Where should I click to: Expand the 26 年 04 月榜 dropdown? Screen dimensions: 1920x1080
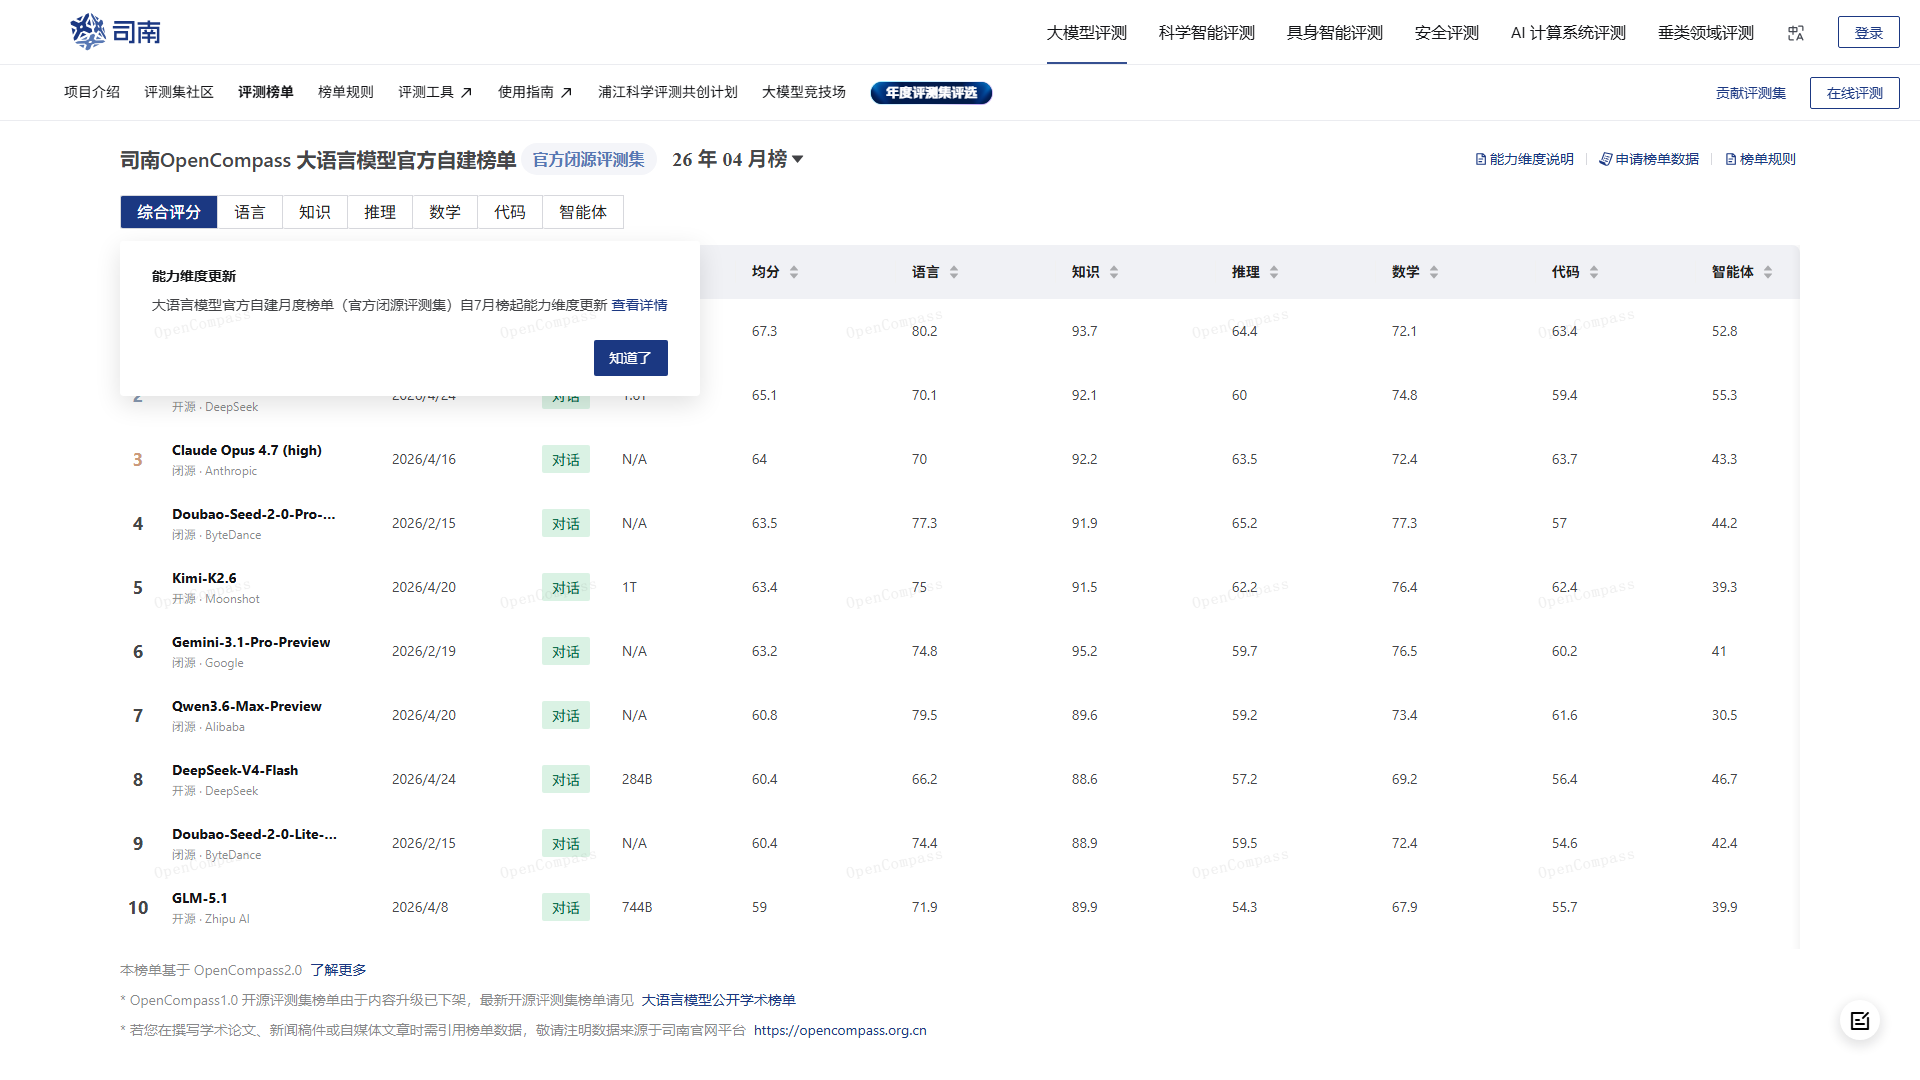tap(738, 159)
